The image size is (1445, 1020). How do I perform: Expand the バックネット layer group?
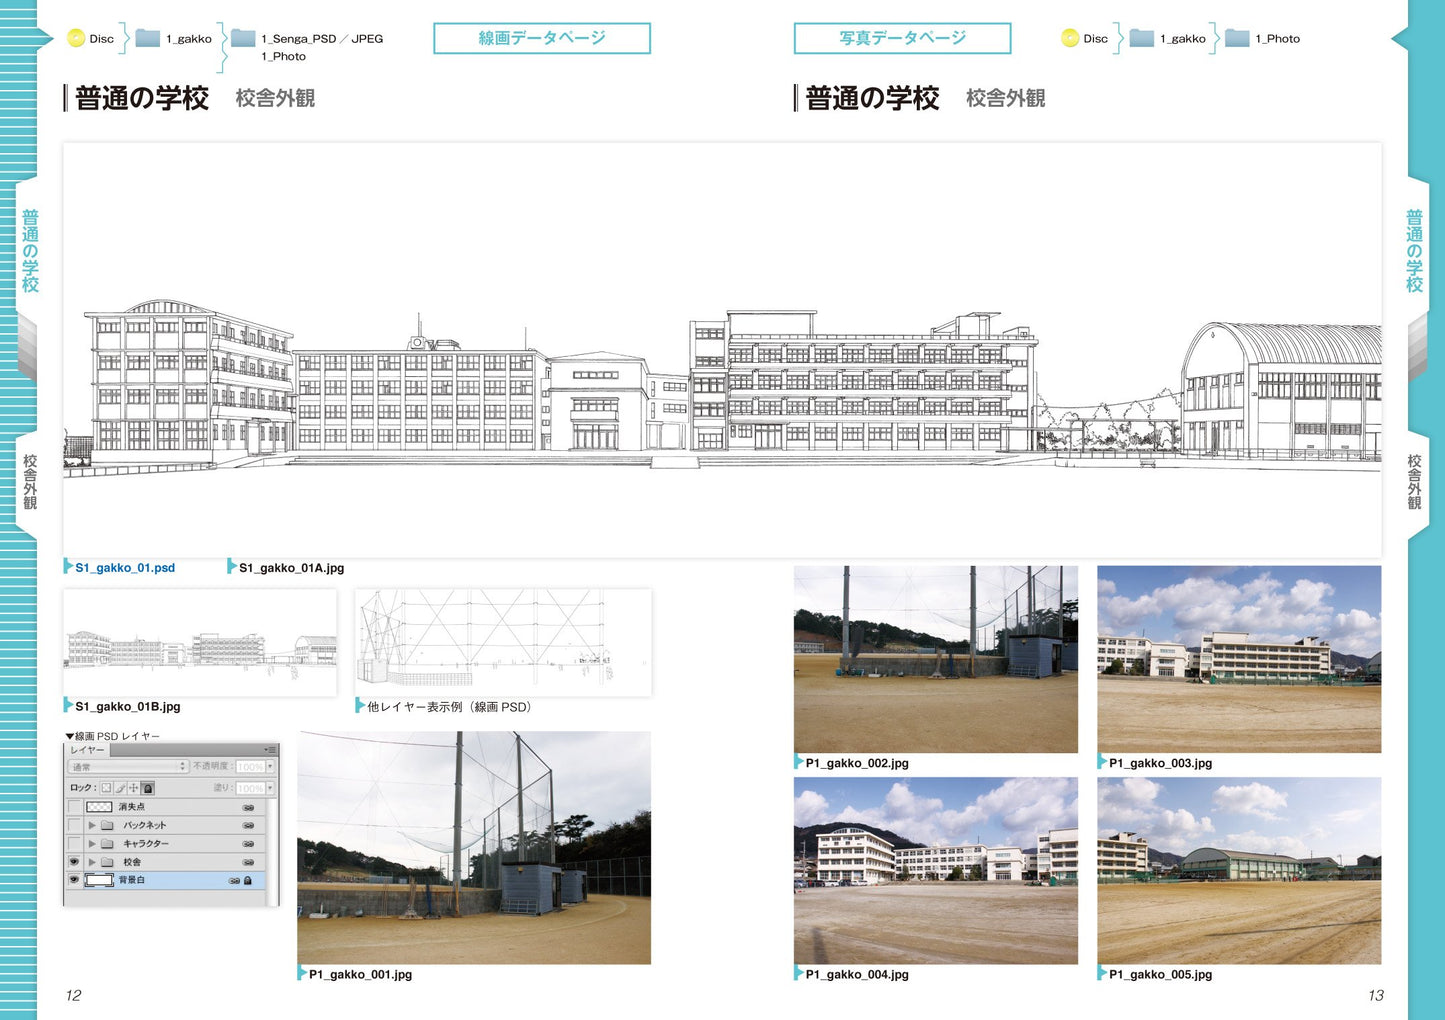(92, 826)
